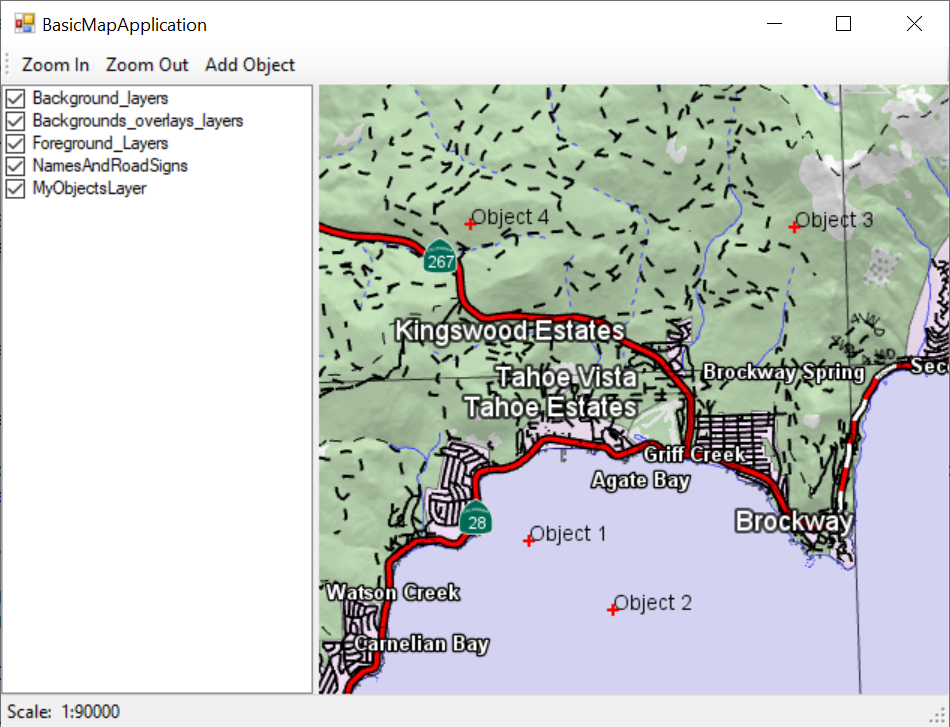
Task: Disable the Foreground_Layers checkbox
Action: (x=16, y=143)
